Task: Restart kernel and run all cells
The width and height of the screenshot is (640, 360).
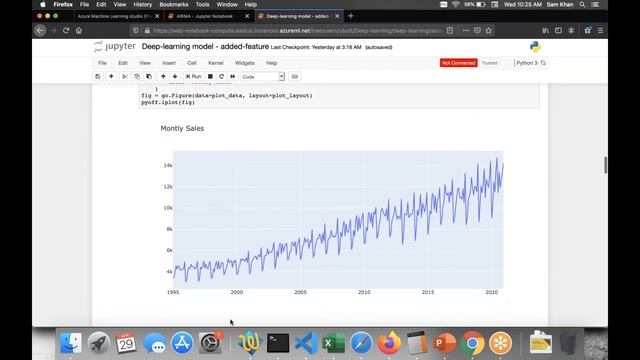Action: (233, 76)
